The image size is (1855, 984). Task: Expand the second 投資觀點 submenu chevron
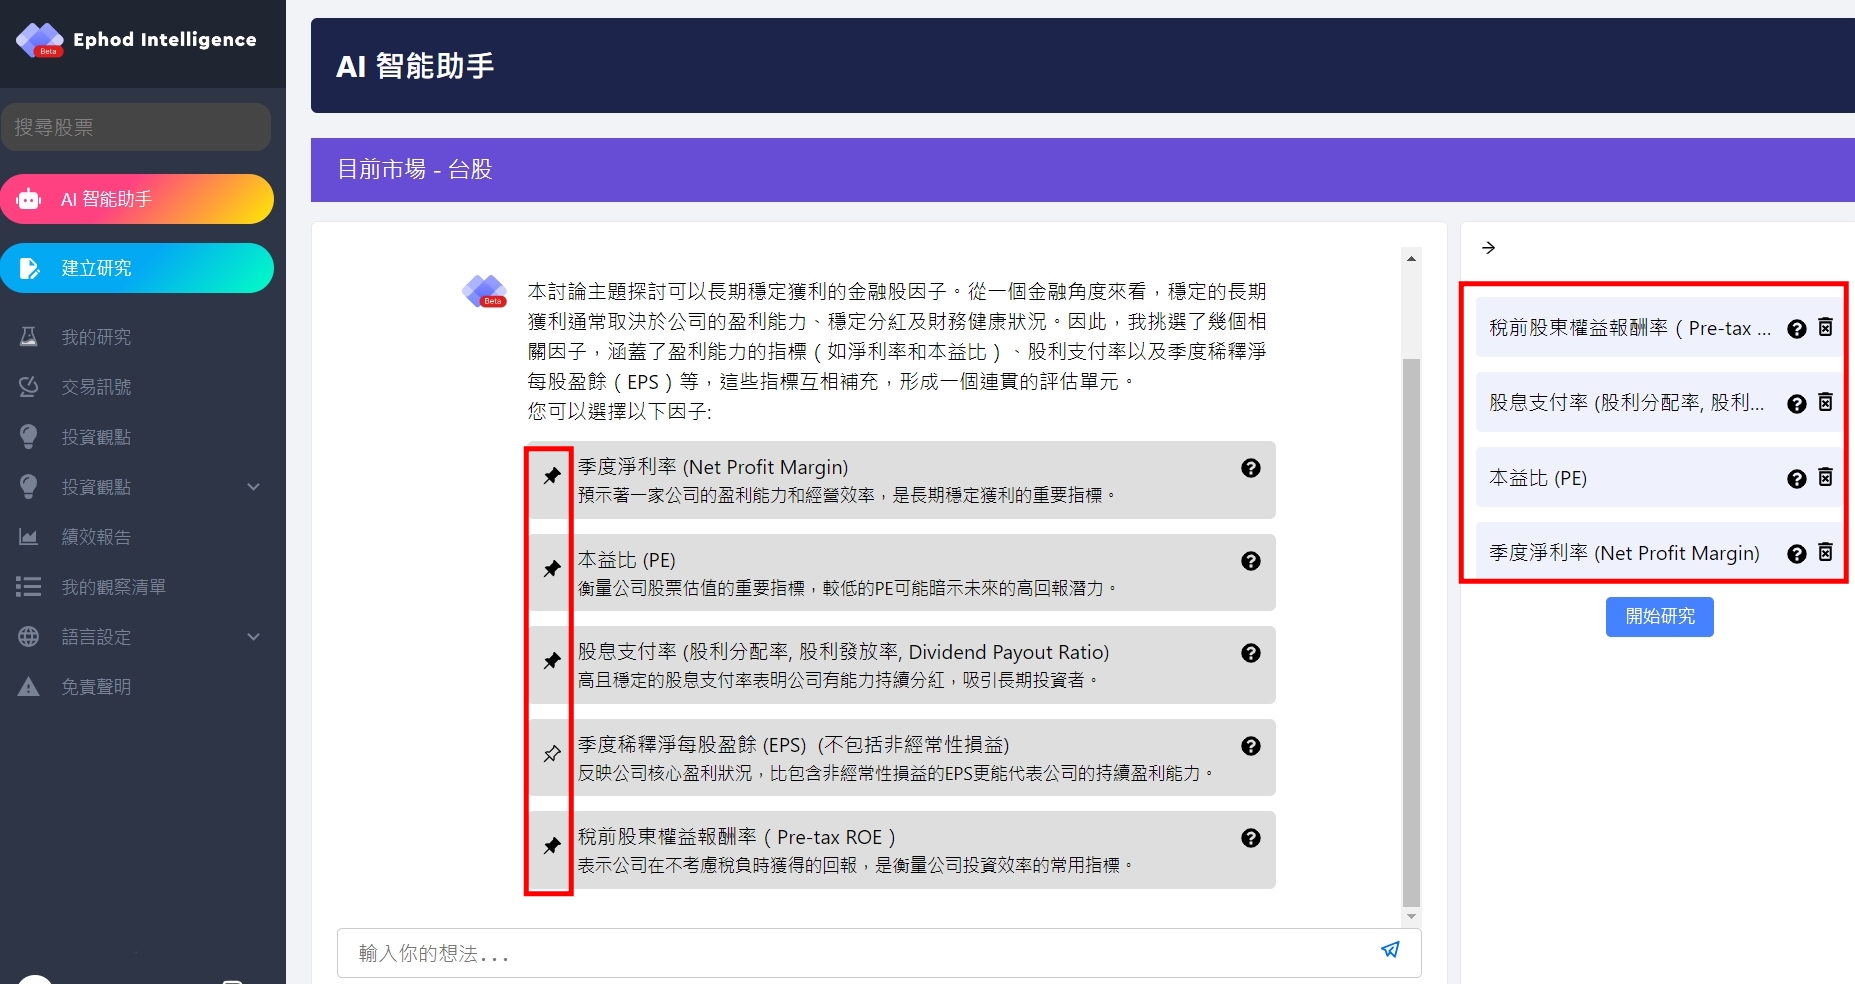[x=253, y=487]
